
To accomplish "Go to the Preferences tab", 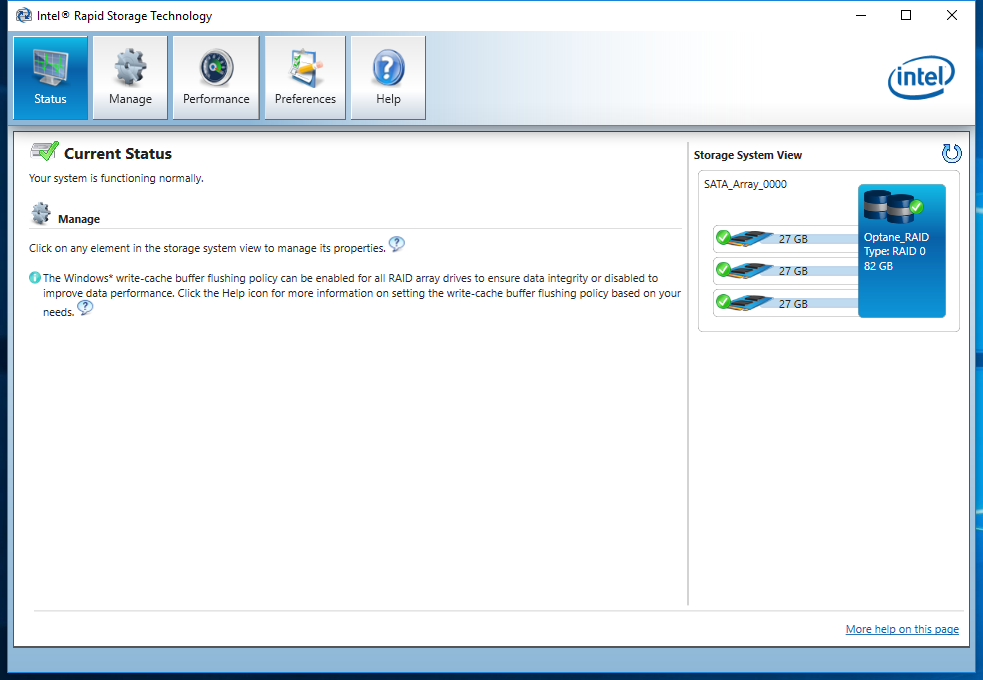I will [305, 78].
